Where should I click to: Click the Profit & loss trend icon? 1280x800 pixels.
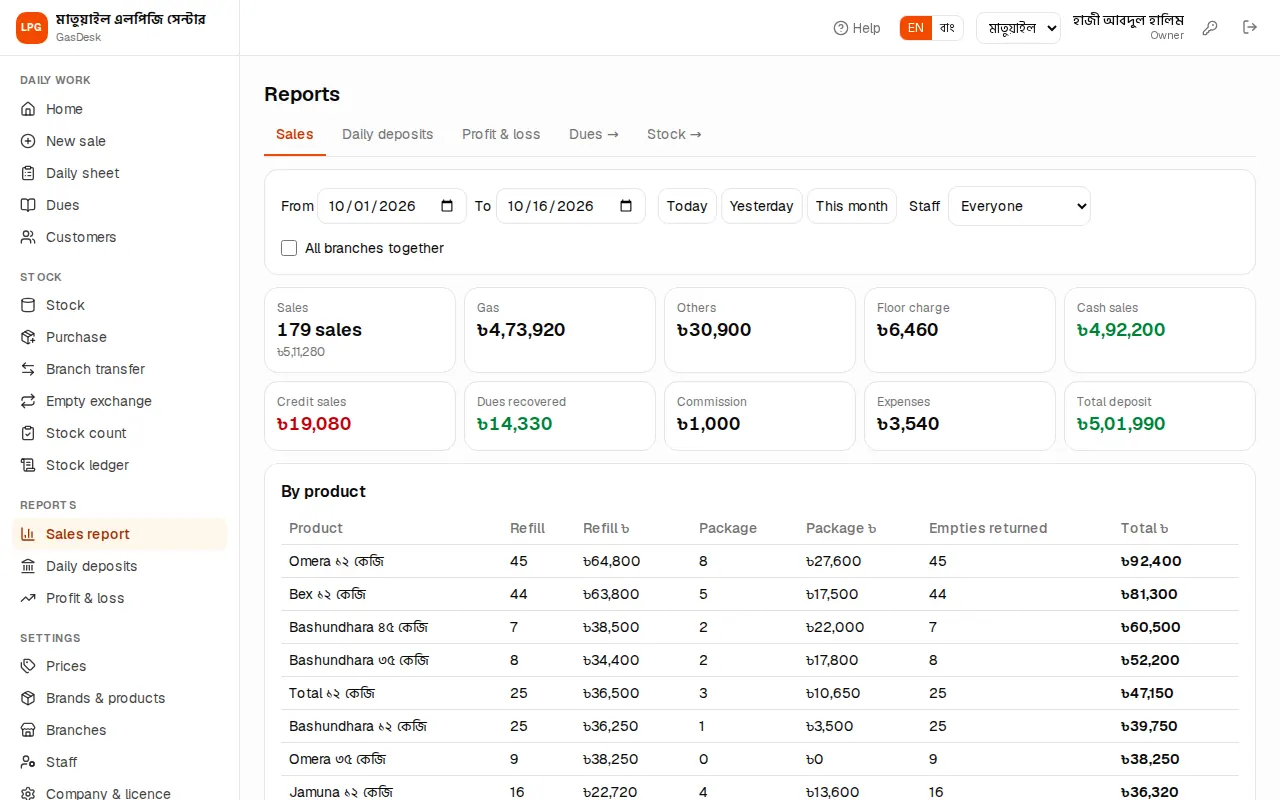click(x=28, y=598)
